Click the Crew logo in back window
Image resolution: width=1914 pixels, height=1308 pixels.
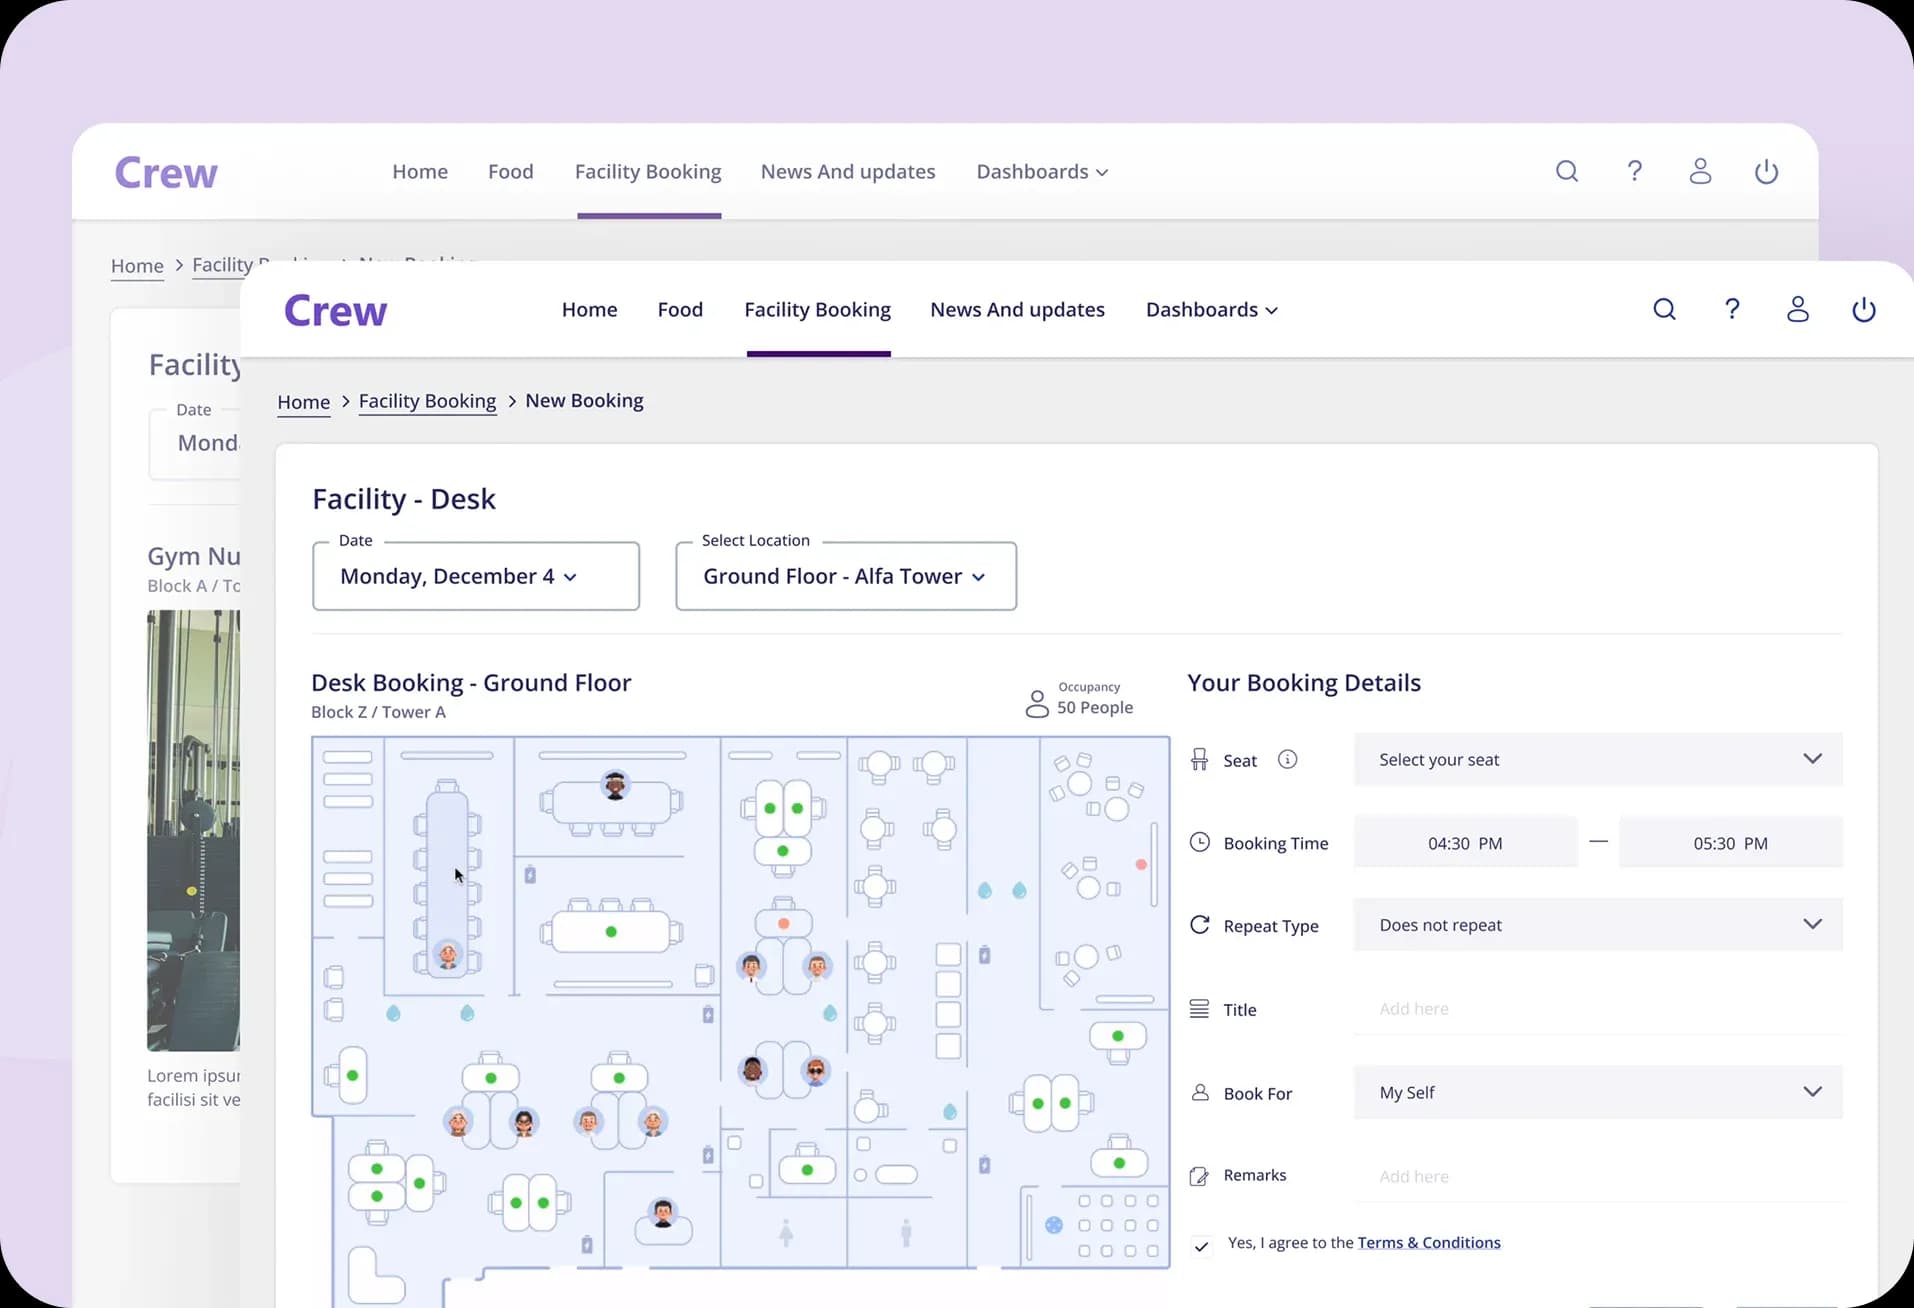click(x=166, y=173)
